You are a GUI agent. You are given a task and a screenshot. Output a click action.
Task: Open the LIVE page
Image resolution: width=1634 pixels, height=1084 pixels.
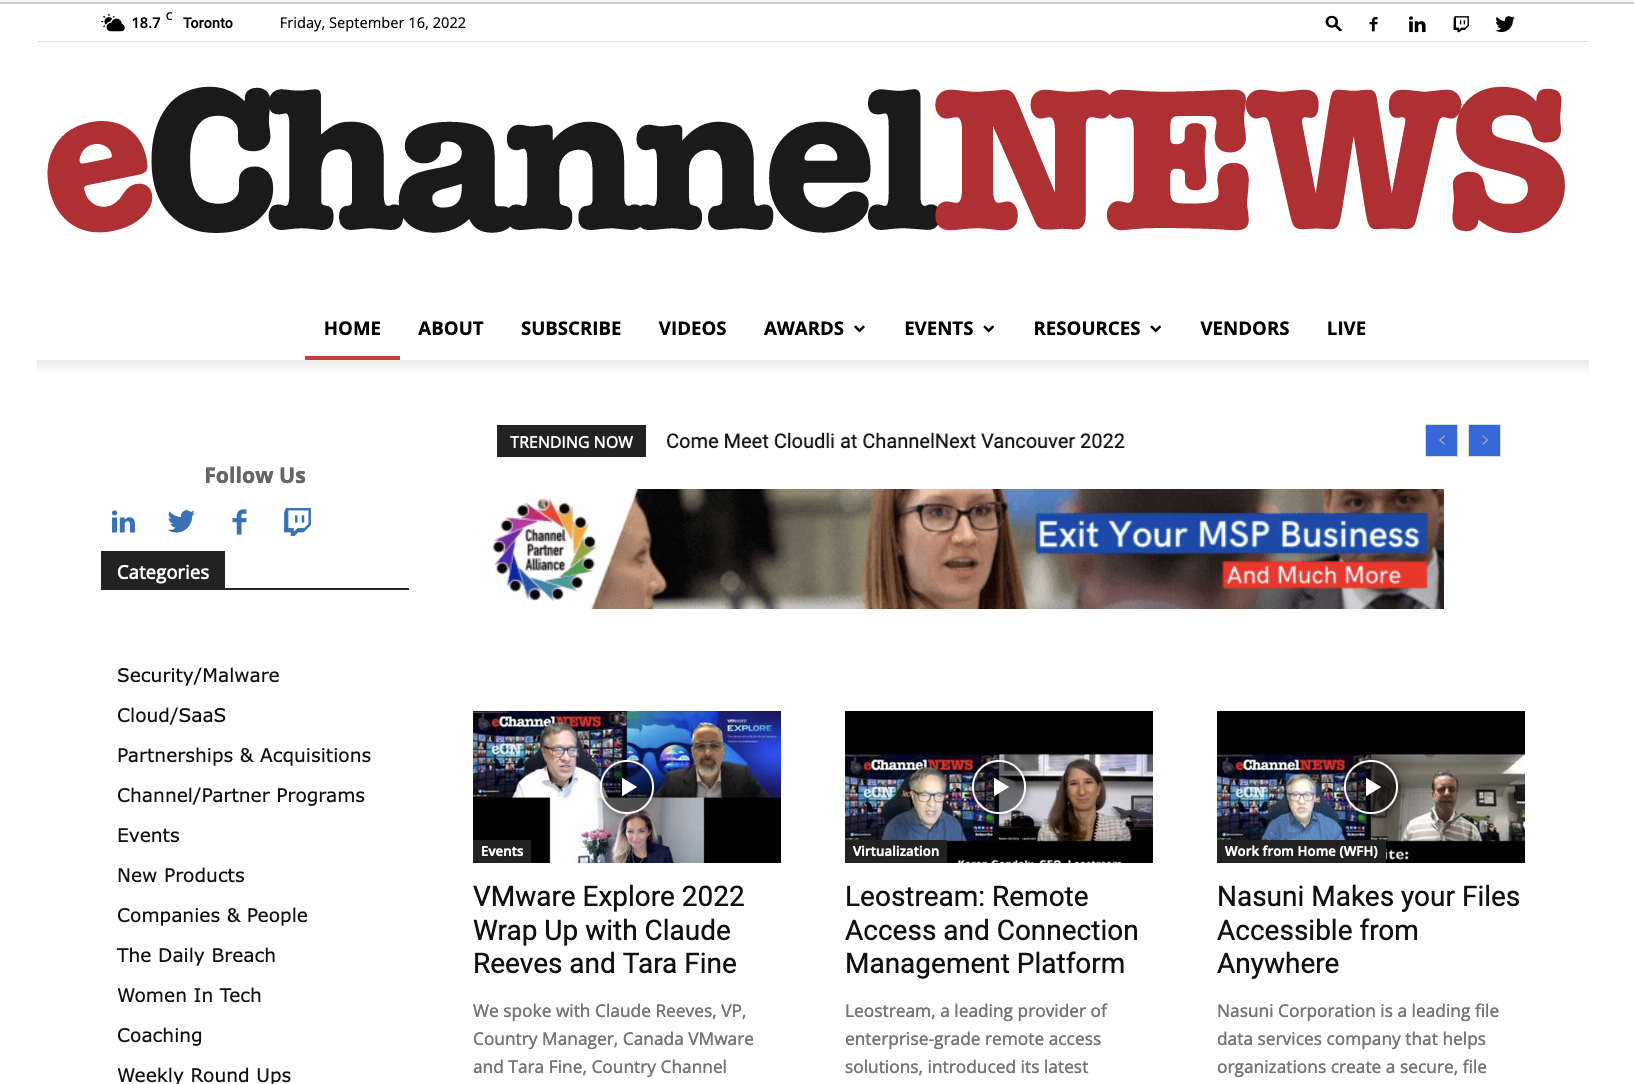[x=1346, y=328]
